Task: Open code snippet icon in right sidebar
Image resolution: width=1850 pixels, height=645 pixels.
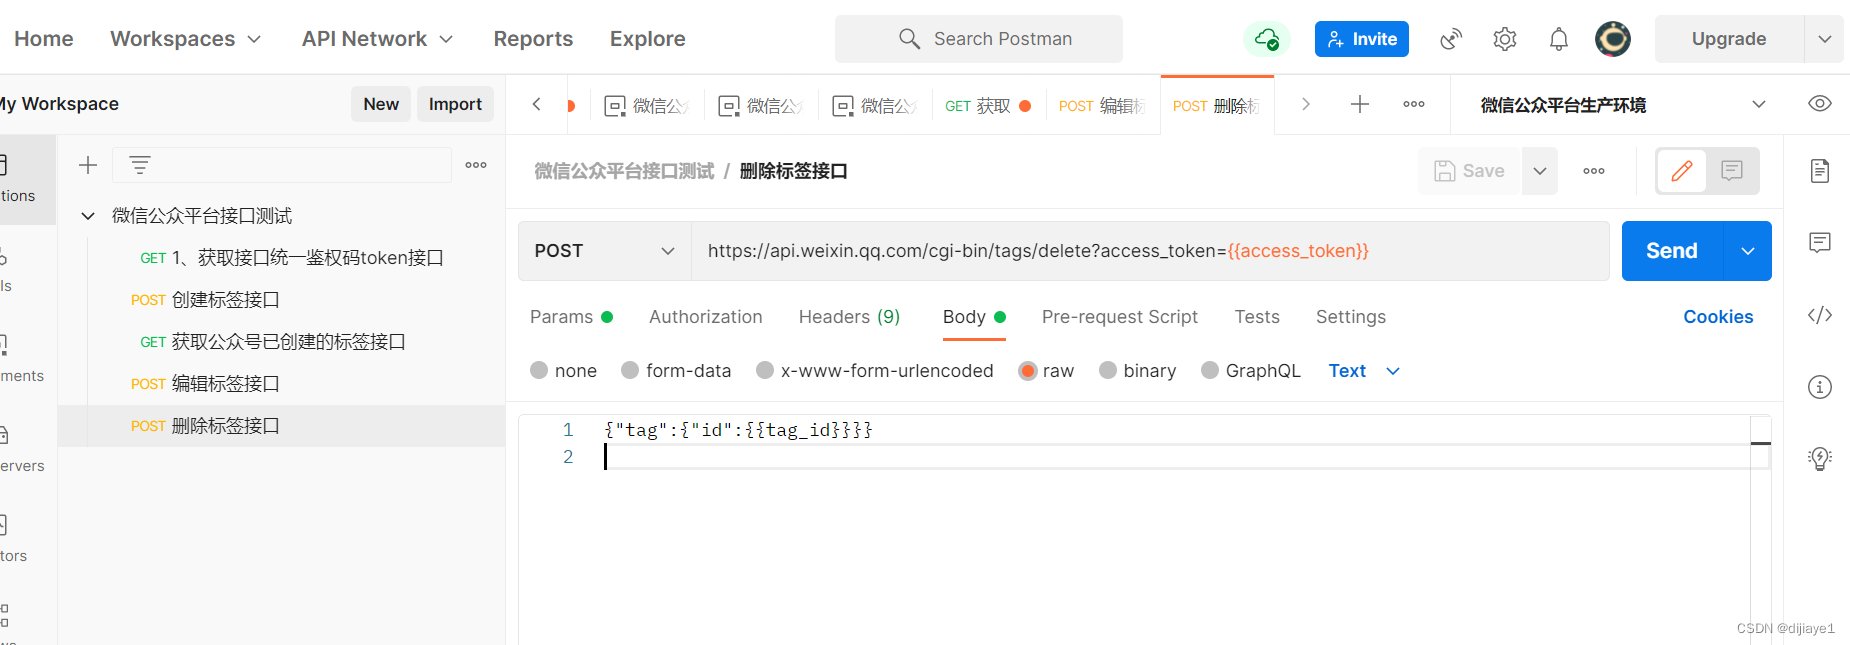Action: [1820, 315]
